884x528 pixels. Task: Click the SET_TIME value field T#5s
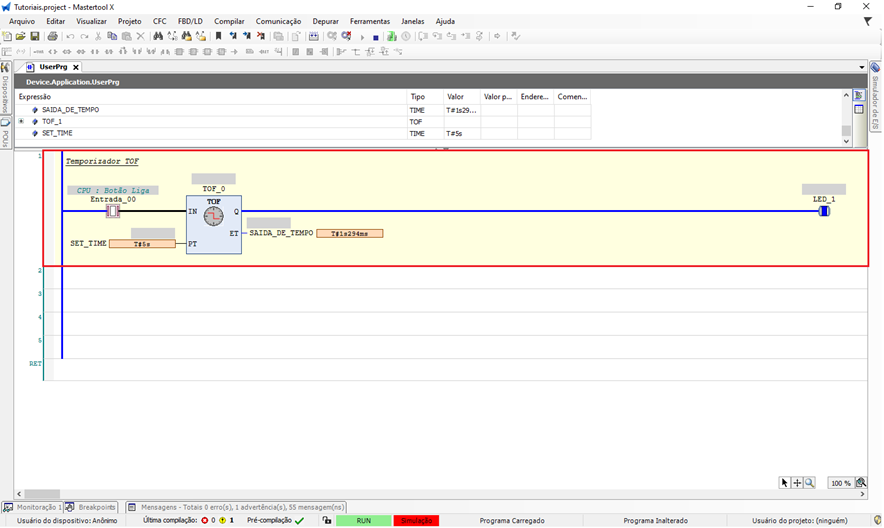141,244
